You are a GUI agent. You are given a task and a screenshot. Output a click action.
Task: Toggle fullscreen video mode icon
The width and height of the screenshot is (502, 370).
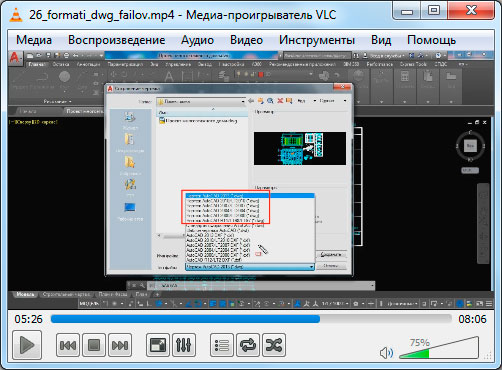pyautogui.click(x=158, y=345)
